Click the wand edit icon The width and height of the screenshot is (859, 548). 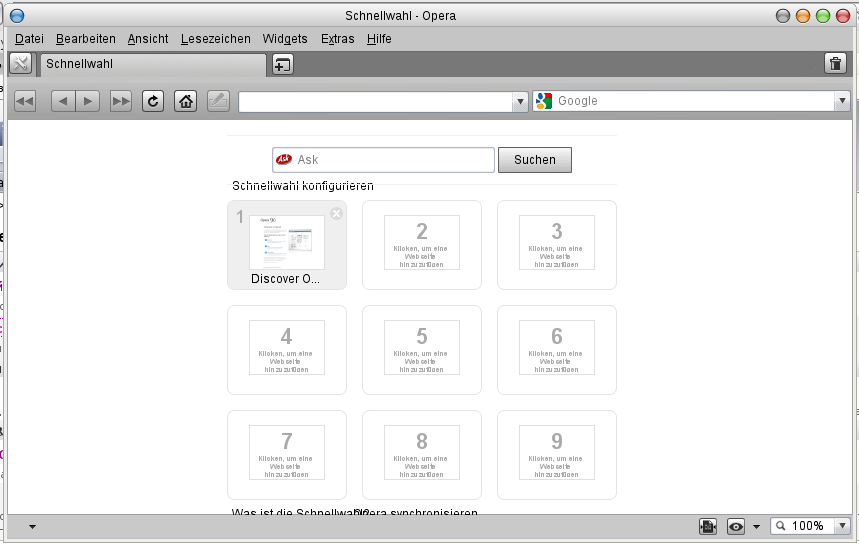click(x=218, y=101)
